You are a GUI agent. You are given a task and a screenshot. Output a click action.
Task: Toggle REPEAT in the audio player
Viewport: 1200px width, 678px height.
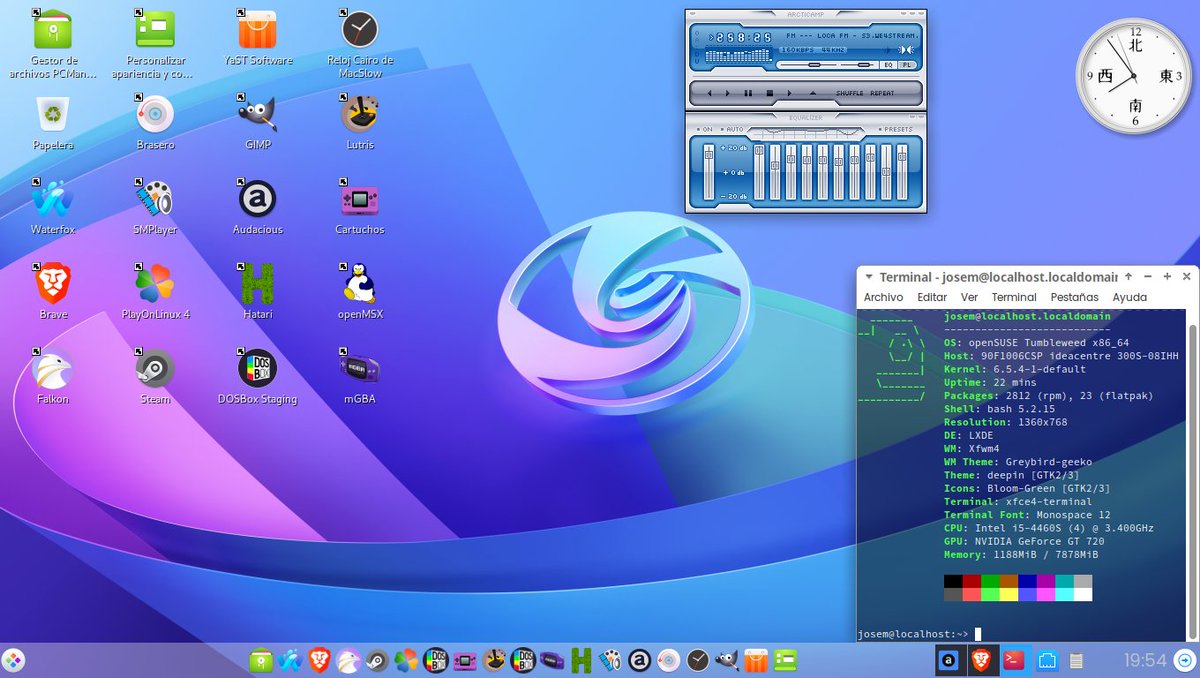882,93
